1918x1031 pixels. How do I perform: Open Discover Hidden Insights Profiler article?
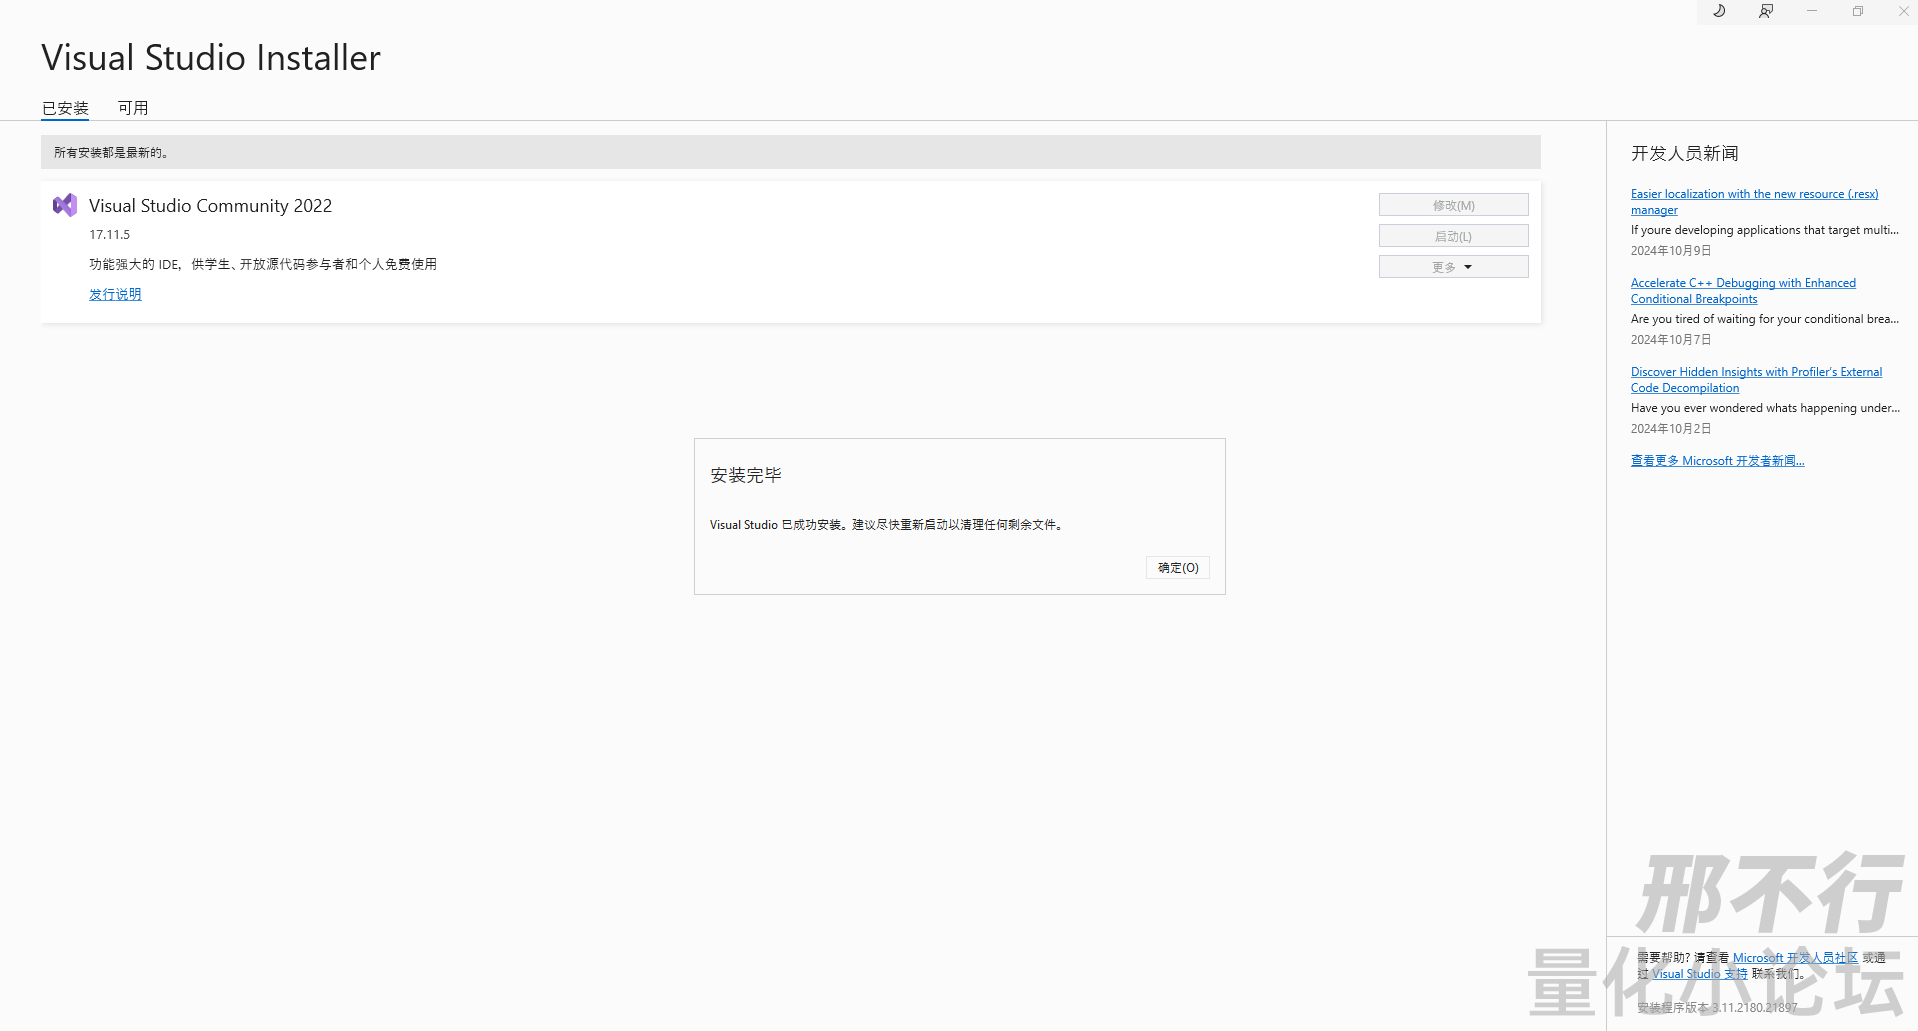pyautogui.click(x=1755, y=372)
